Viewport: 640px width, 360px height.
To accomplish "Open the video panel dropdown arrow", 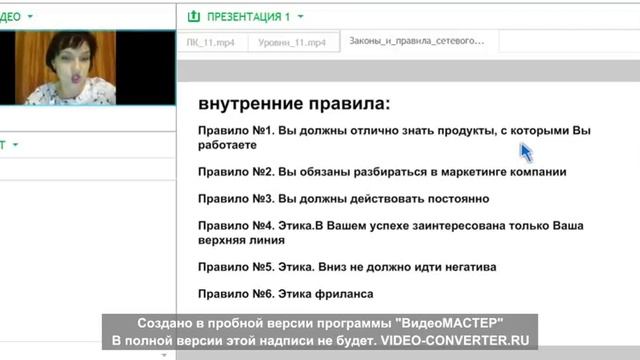I will [30, 17].
